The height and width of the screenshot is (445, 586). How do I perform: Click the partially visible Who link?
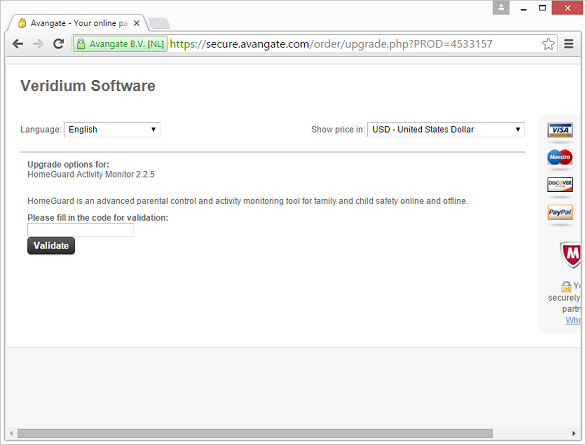pos(573,320)
